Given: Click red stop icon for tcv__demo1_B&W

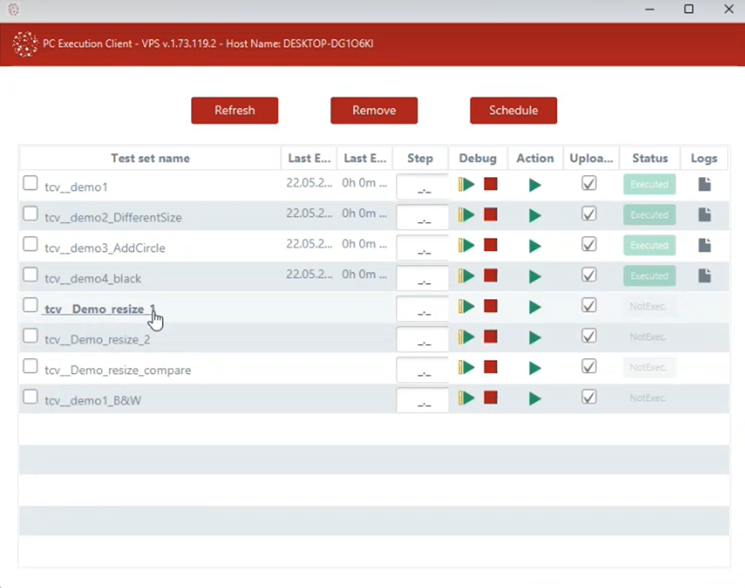Looking at the screenshot, I should point(490,398).
